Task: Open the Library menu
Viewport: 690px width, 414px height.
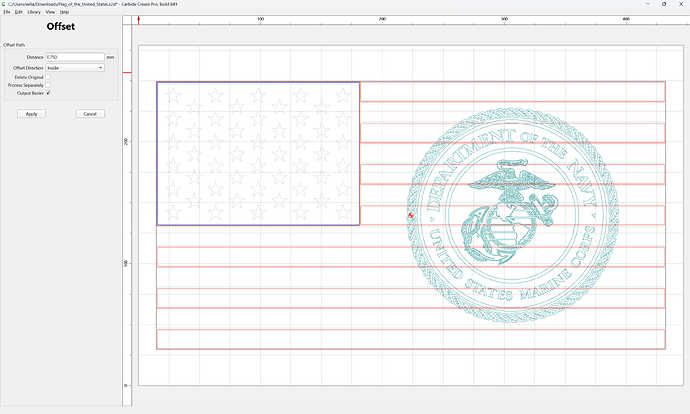Action: tap(34, 12)
